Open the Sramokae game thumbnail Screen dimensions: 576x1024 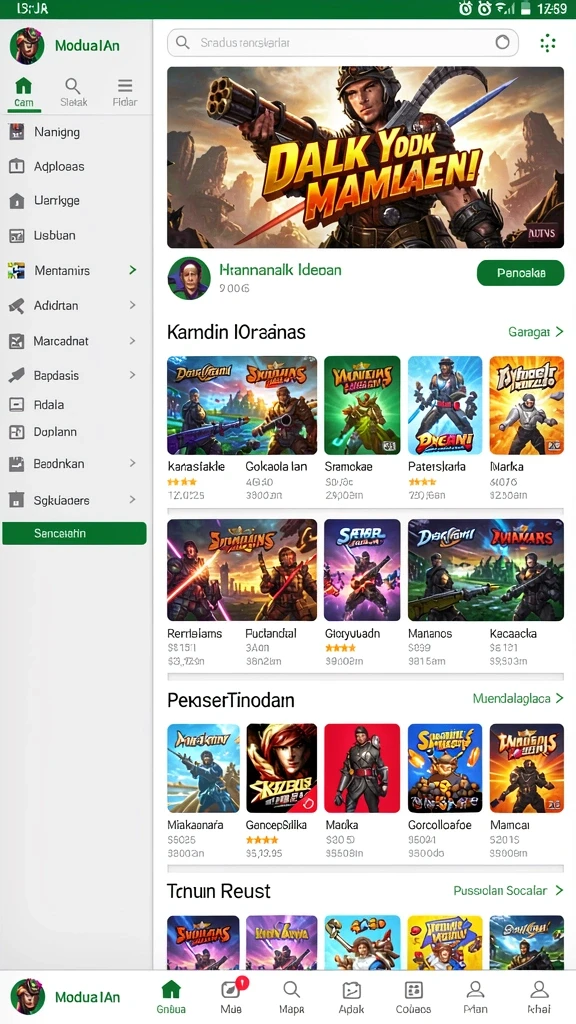point(362,405)
